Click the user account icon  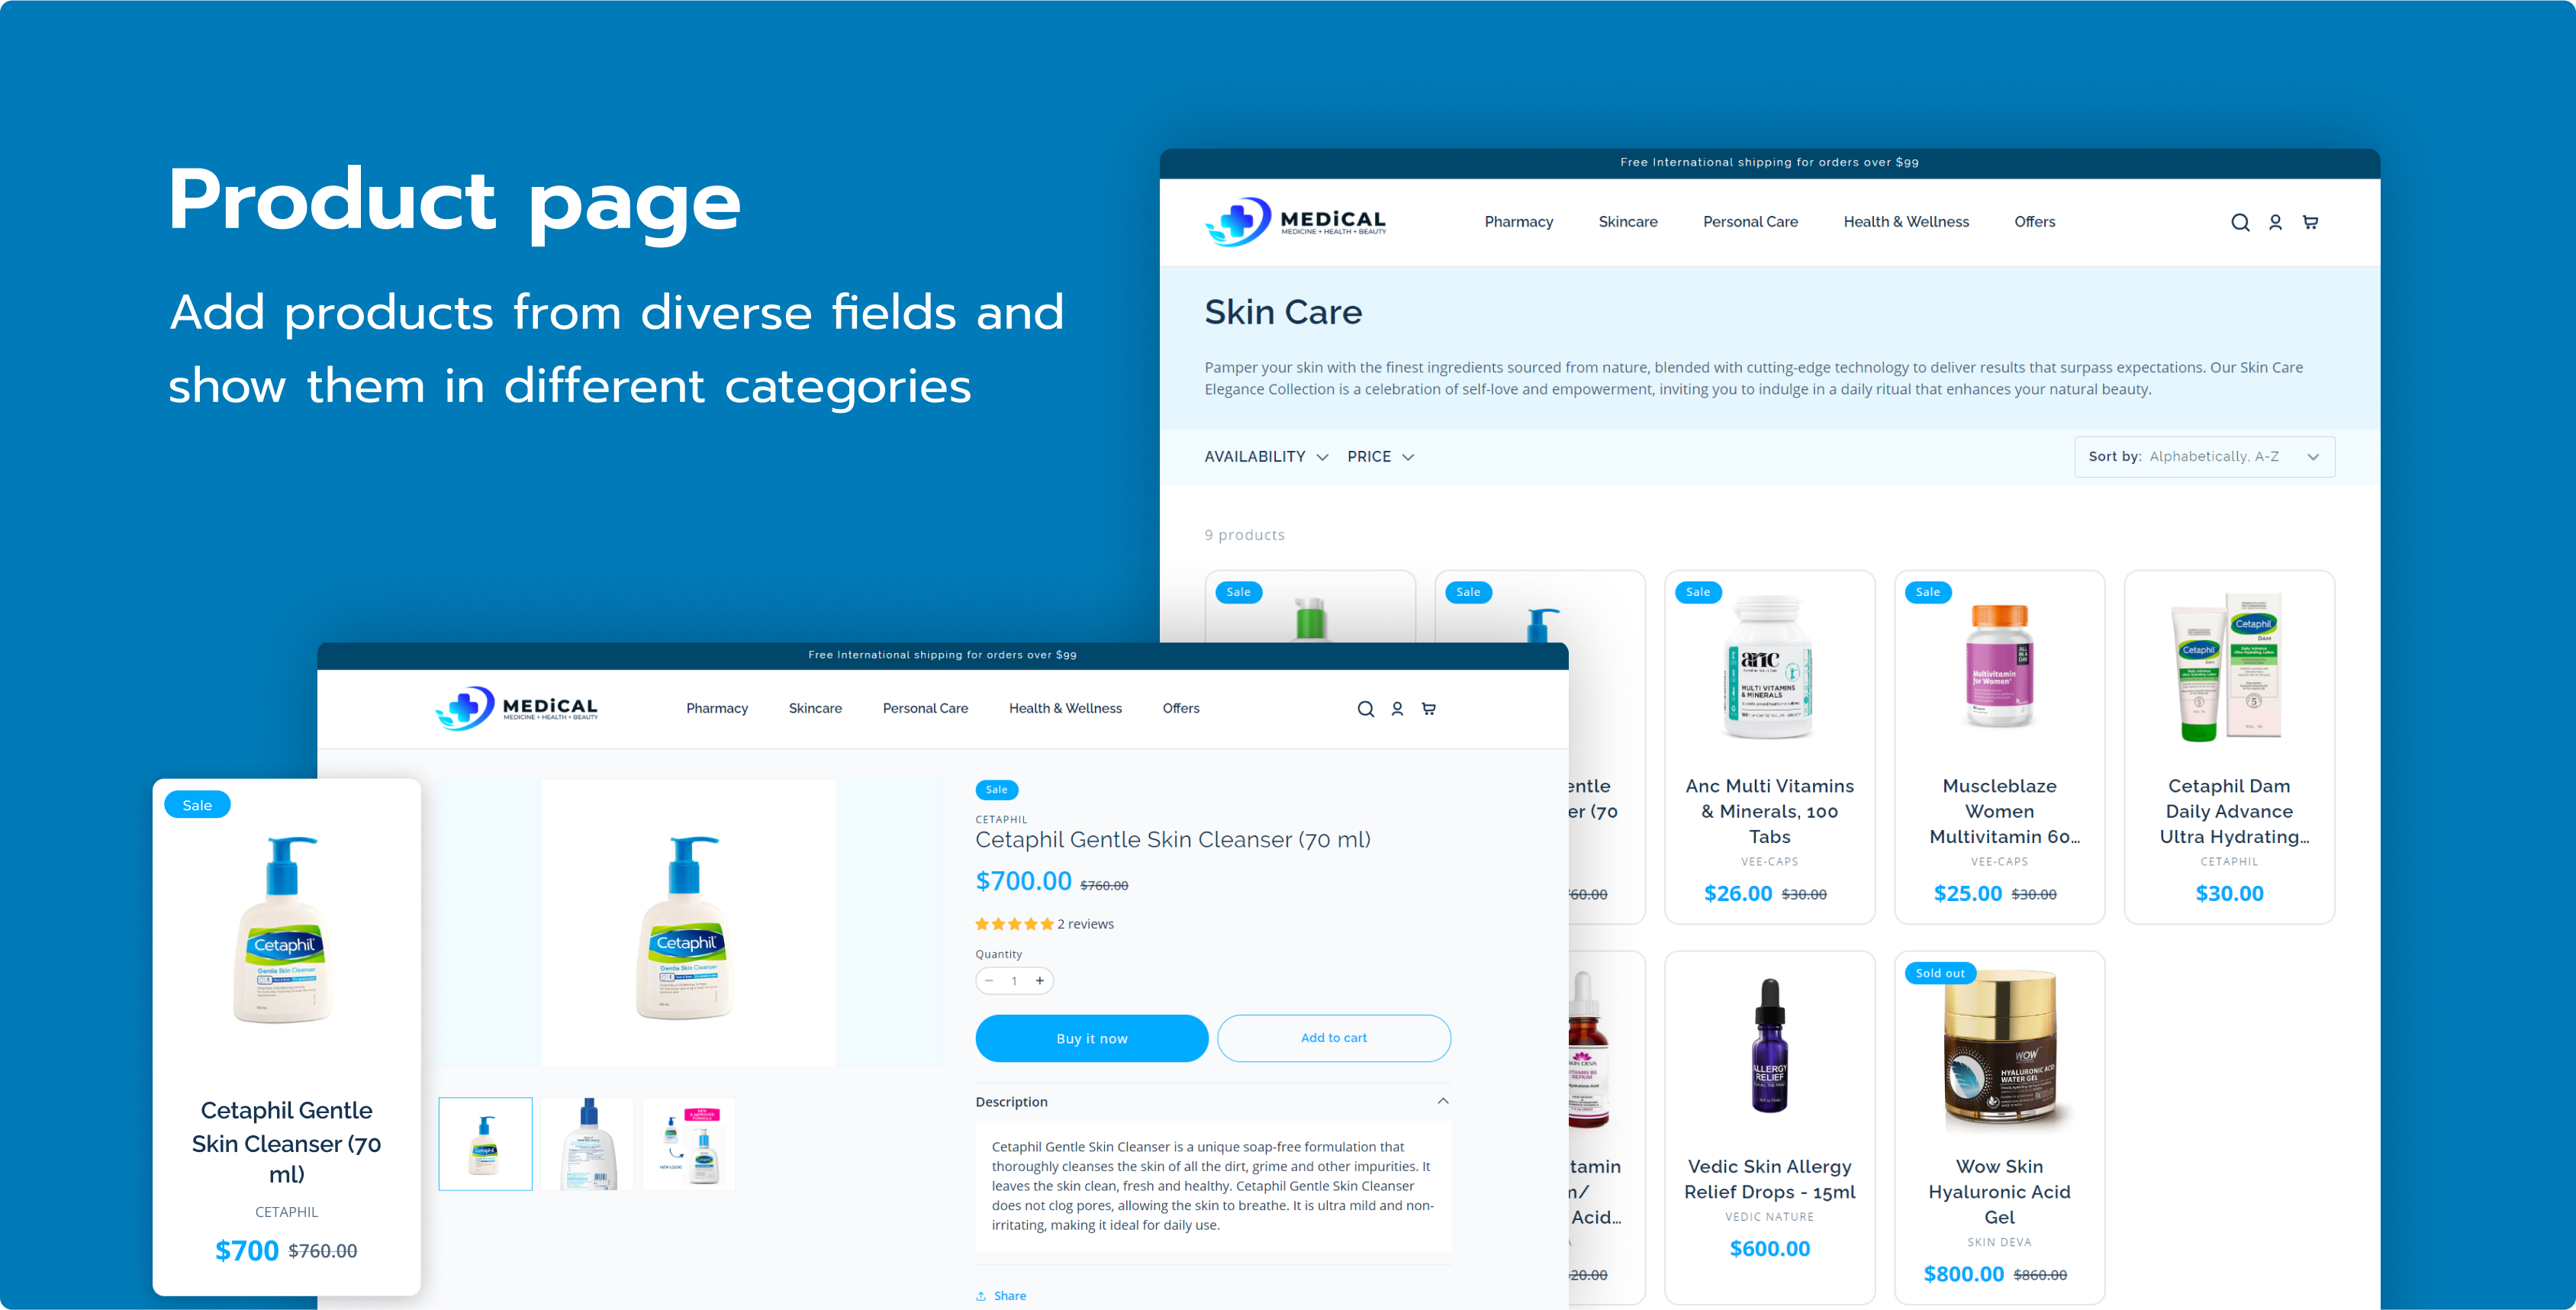(x=2275, y=220)
